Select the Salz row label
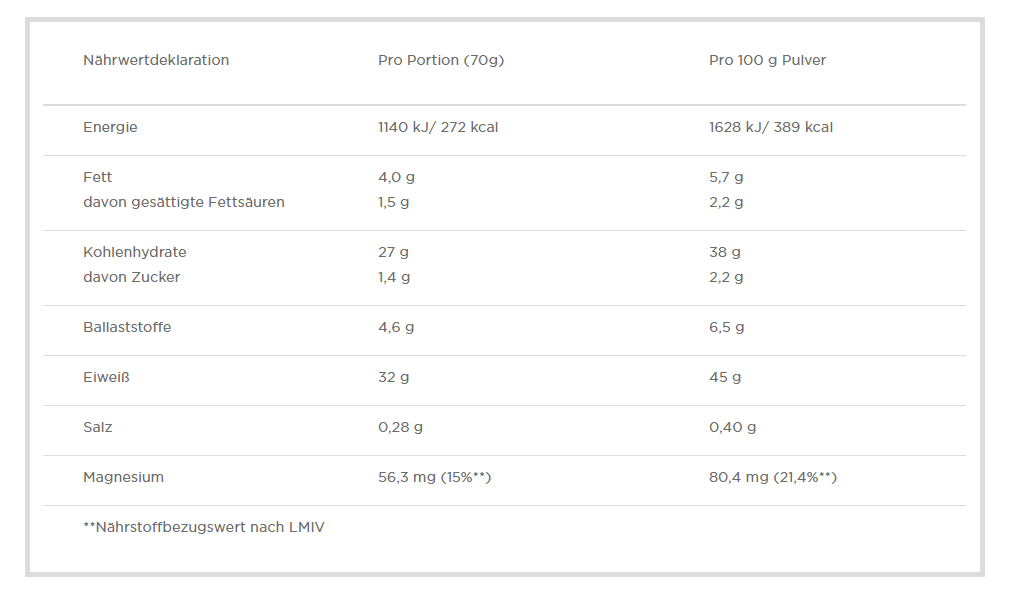 coord(97,427)
